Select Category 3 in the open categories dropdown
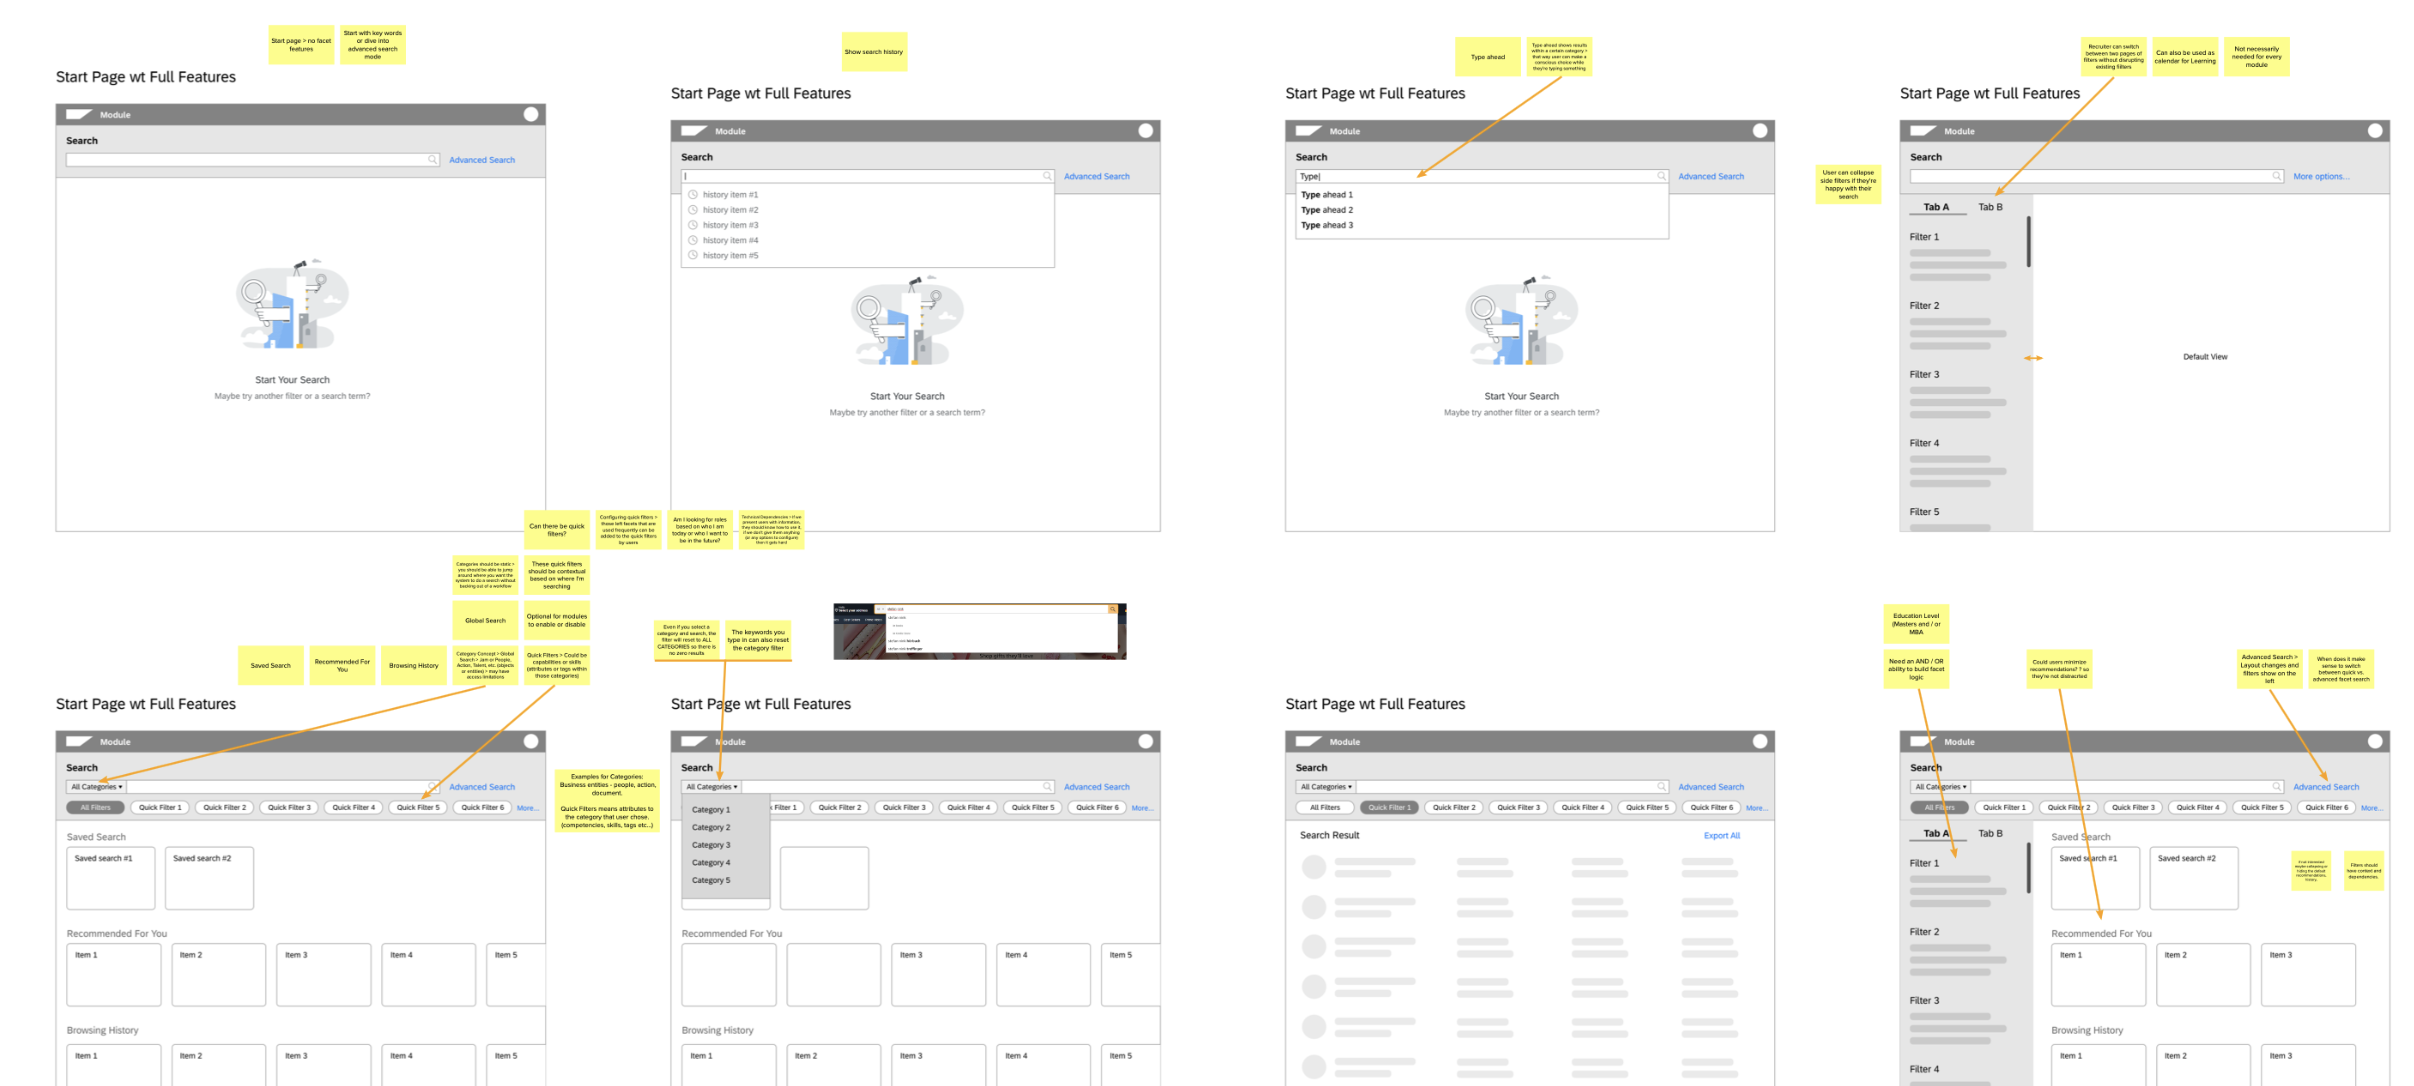Screen dimensions: 2414x1086 coord(711,845)
